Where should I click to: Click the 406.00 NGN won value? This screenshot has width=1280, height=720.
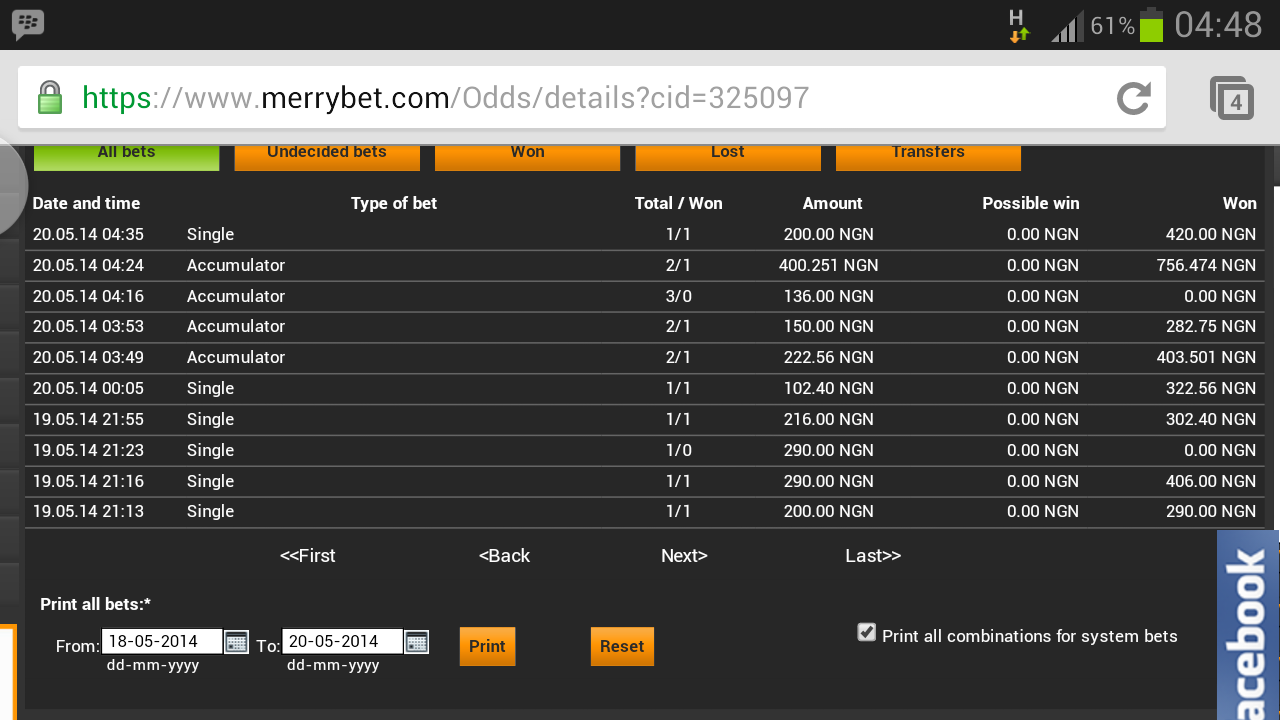[x=1211, y=482]
